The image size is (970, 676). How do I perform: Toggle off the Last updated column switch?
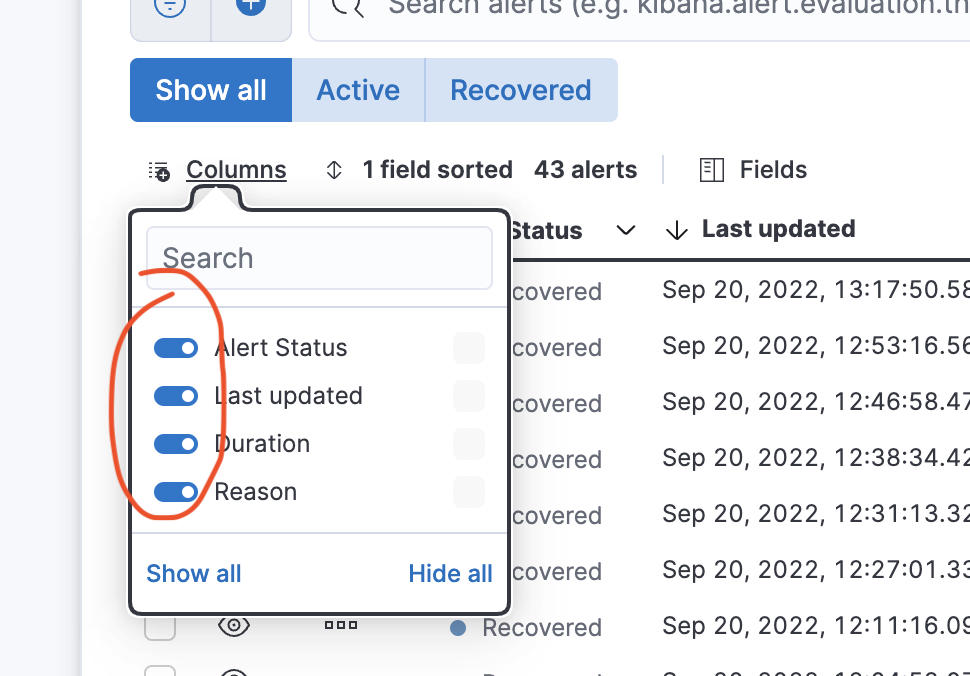pyautogui.click(x=176, y=396)
